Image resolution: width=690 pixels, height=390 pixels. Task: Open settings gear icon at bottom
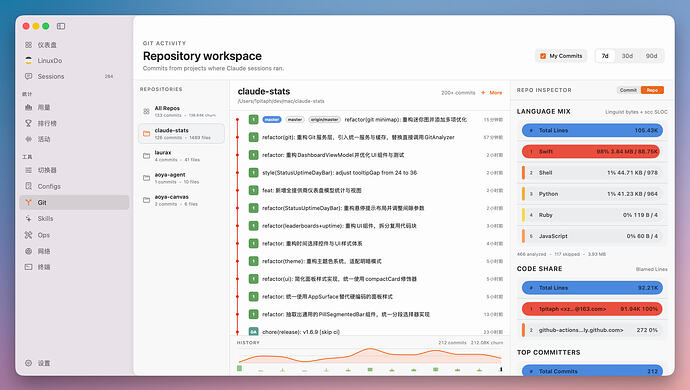click(29, 363)
